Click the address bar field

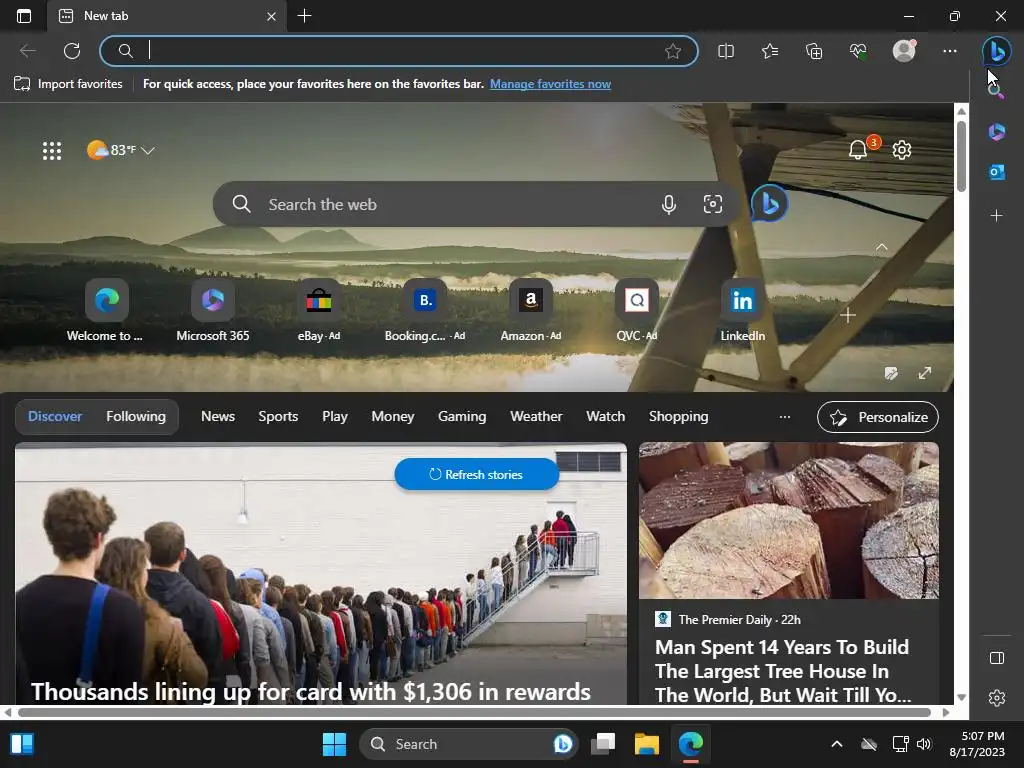click(x=398, y=51)
